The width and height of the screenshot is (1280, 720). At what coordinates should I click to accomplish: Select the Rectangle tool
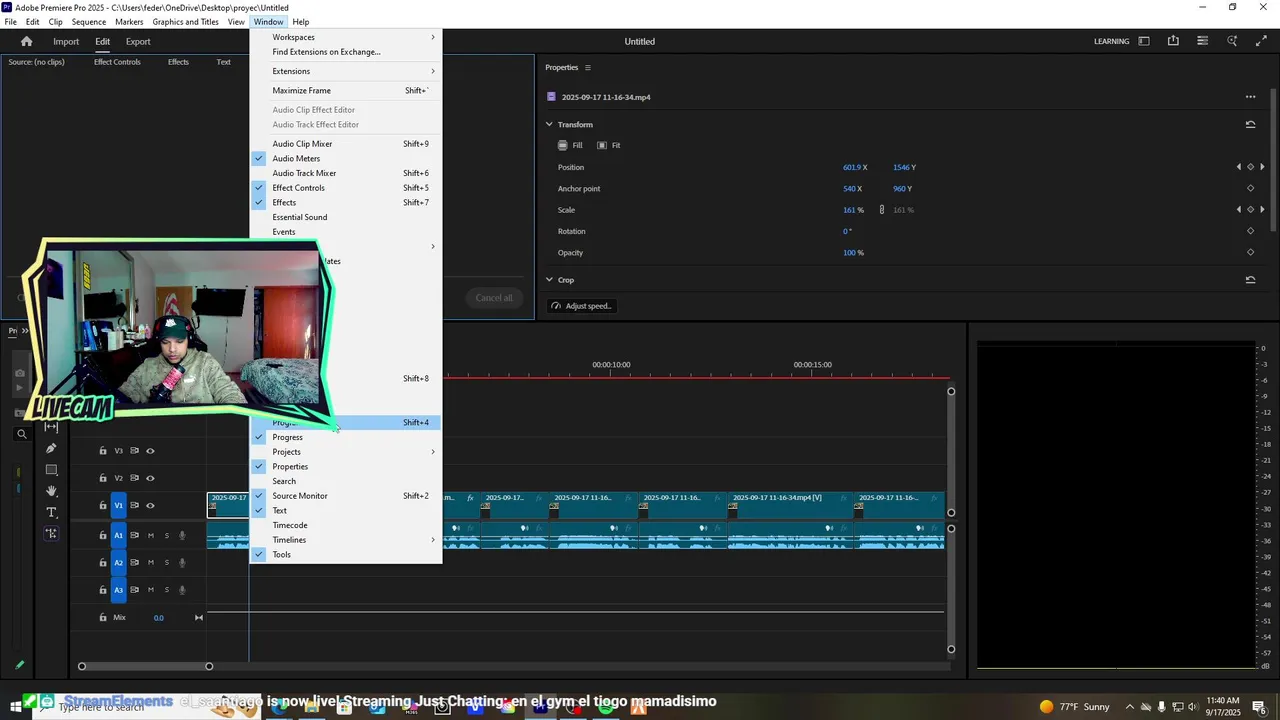click(51, 470)
